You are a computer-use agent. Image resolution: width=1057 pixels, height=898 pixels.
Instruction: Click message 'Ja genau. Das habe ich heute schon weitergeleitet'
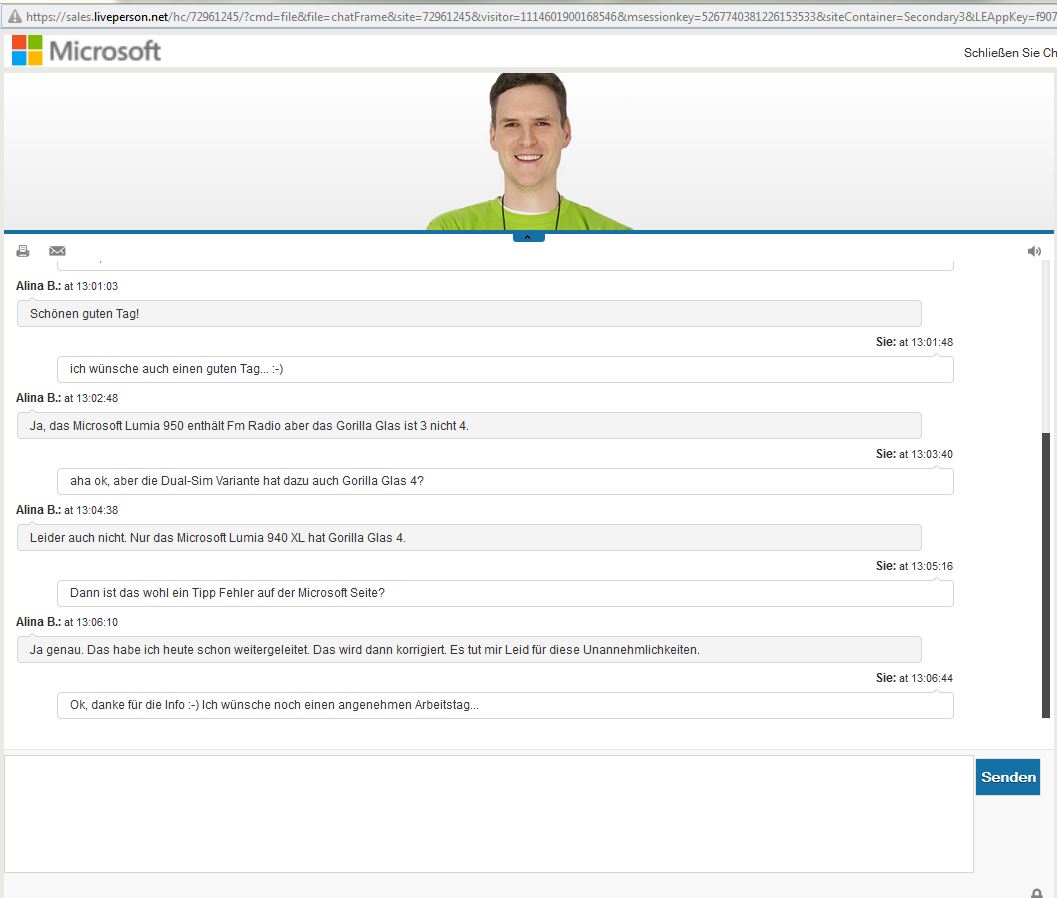click(469, 649)
